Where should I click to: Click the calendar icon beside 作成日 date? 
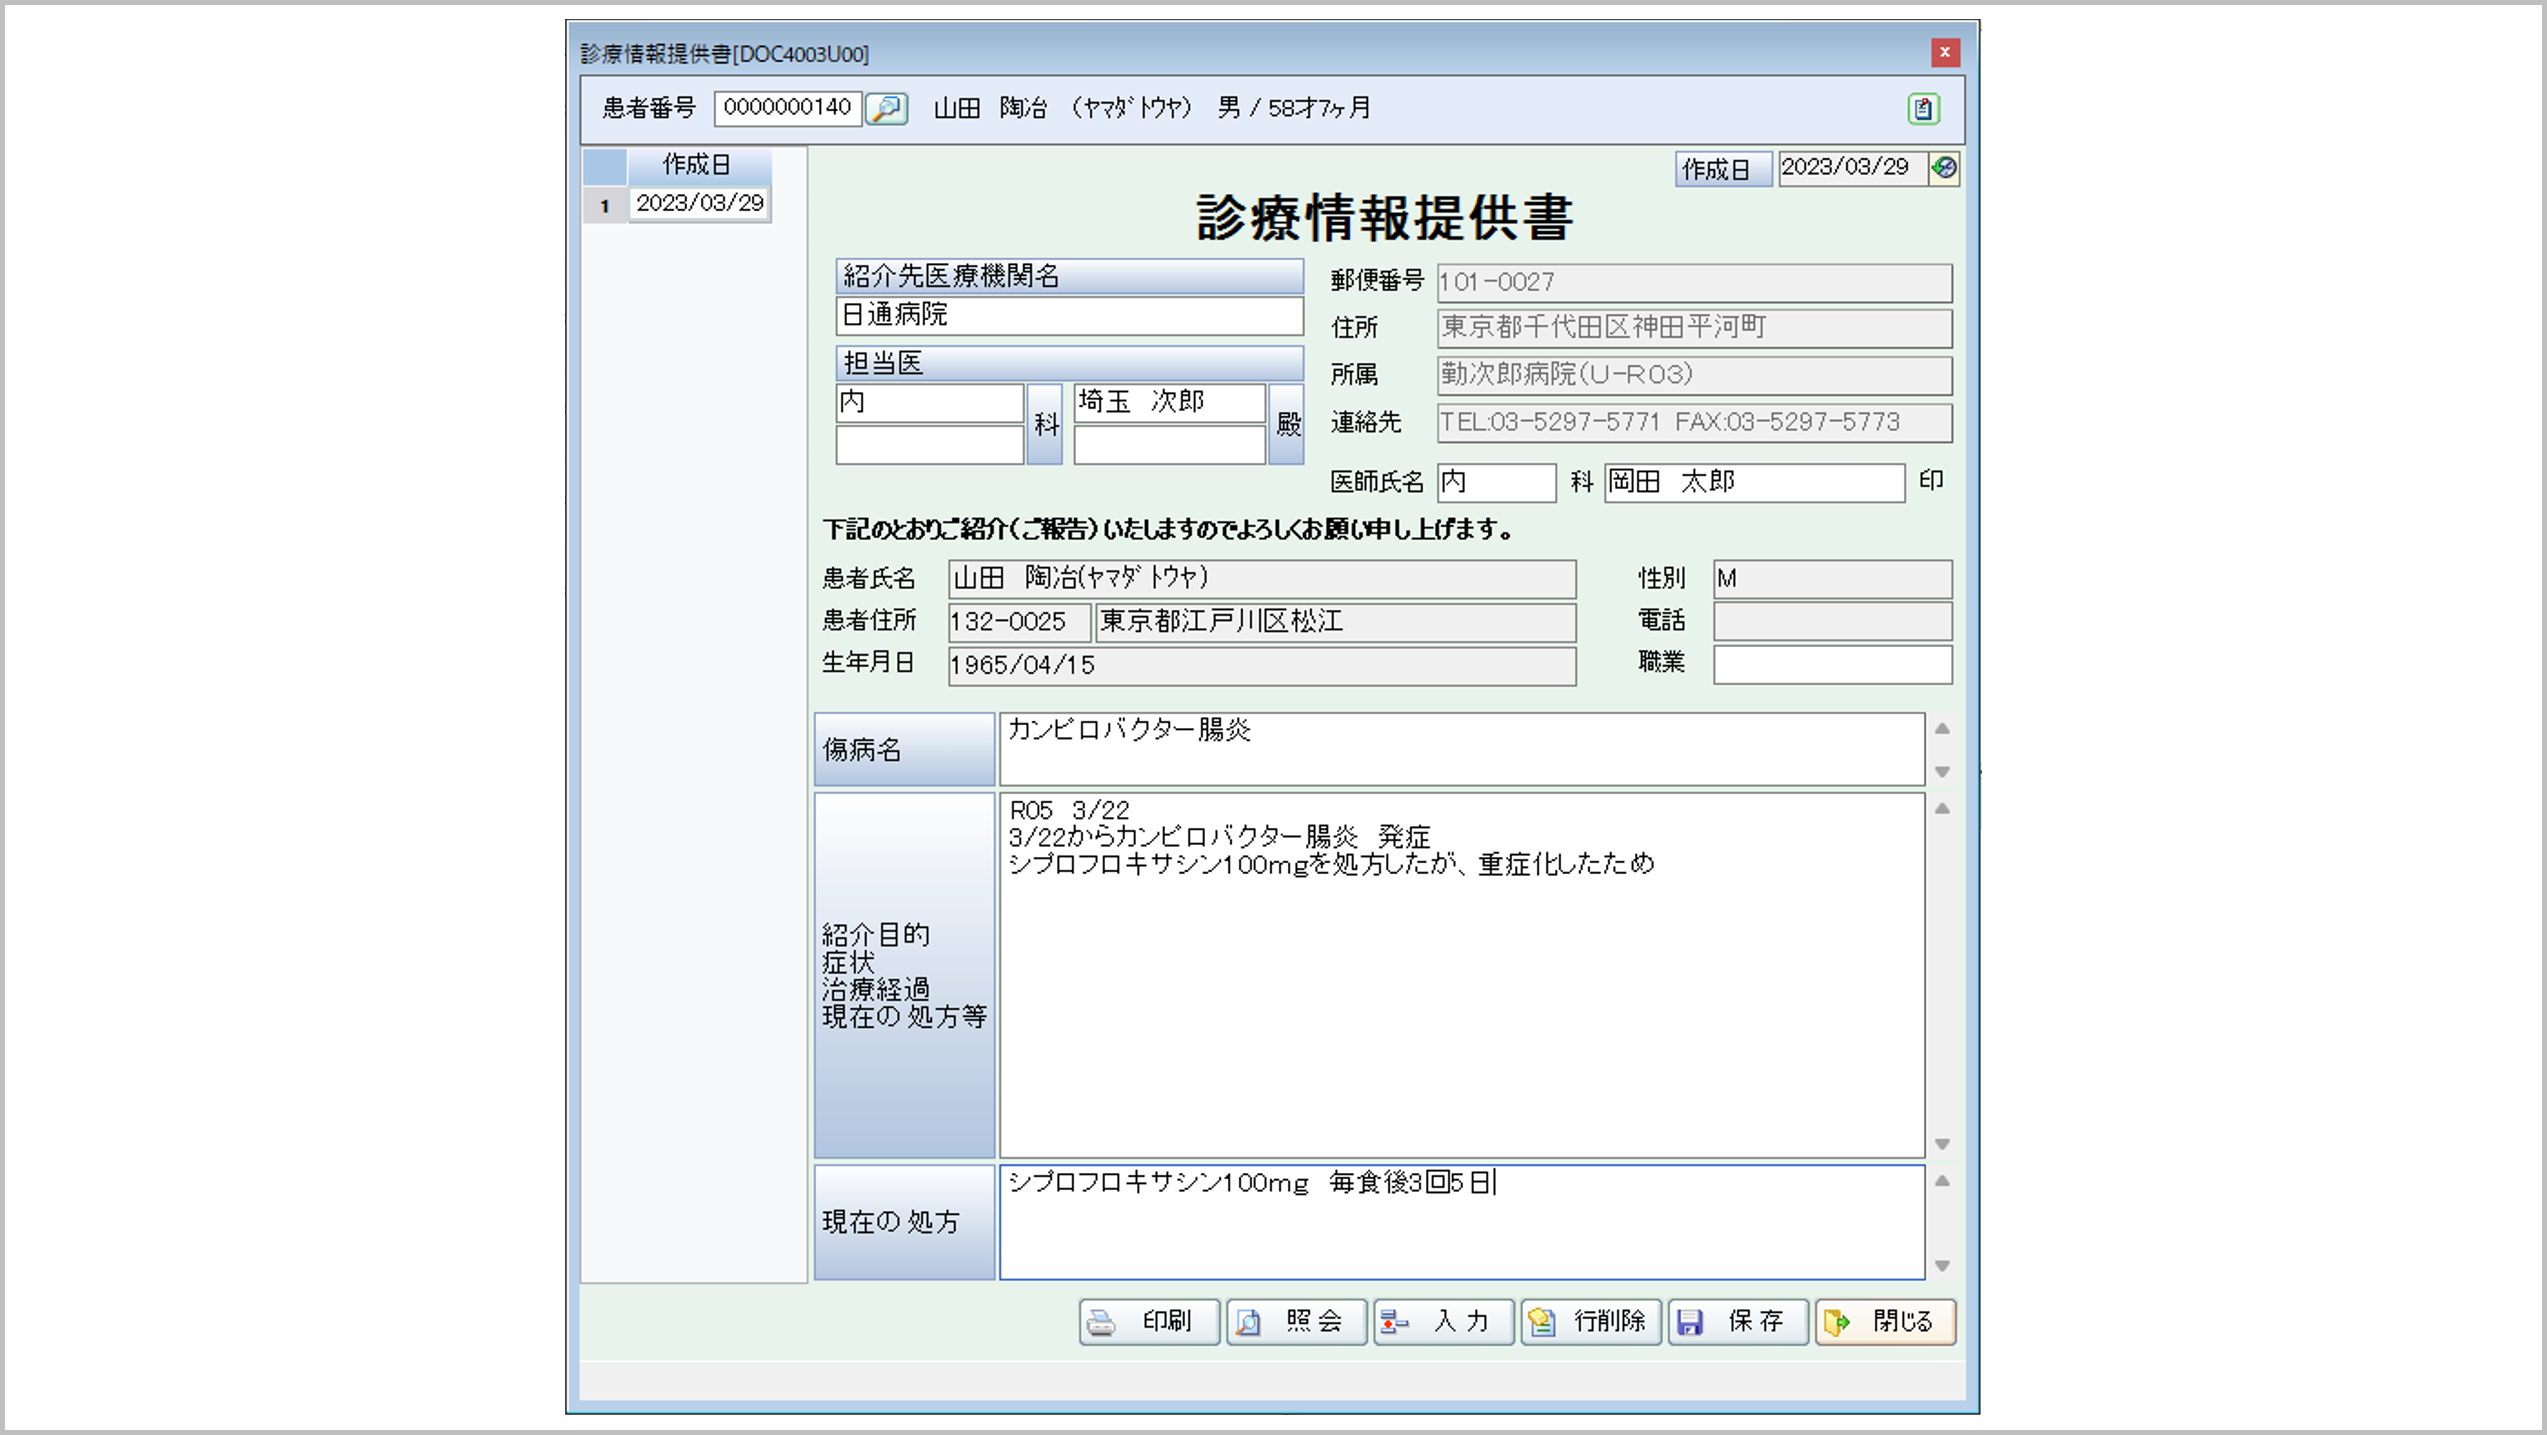1944,168
